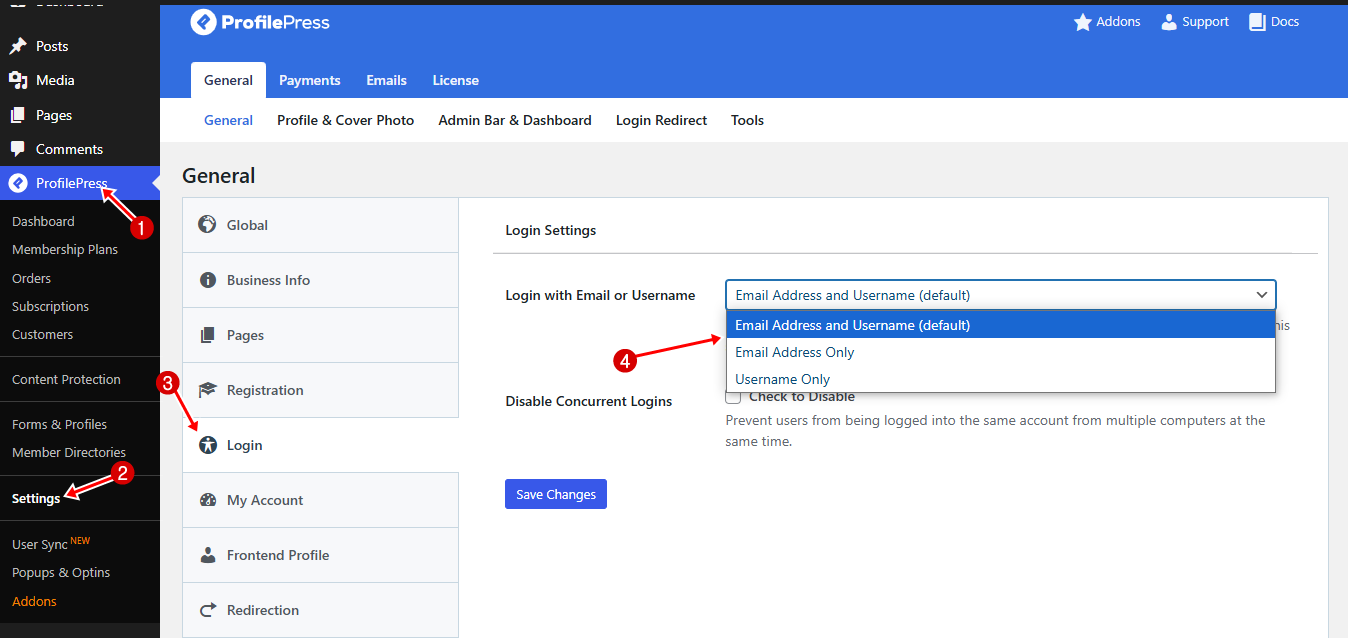This screenshot has height=638, width=1348.
Task: Click the Redirection arrow icon
Action: click(x=208, y=610)
